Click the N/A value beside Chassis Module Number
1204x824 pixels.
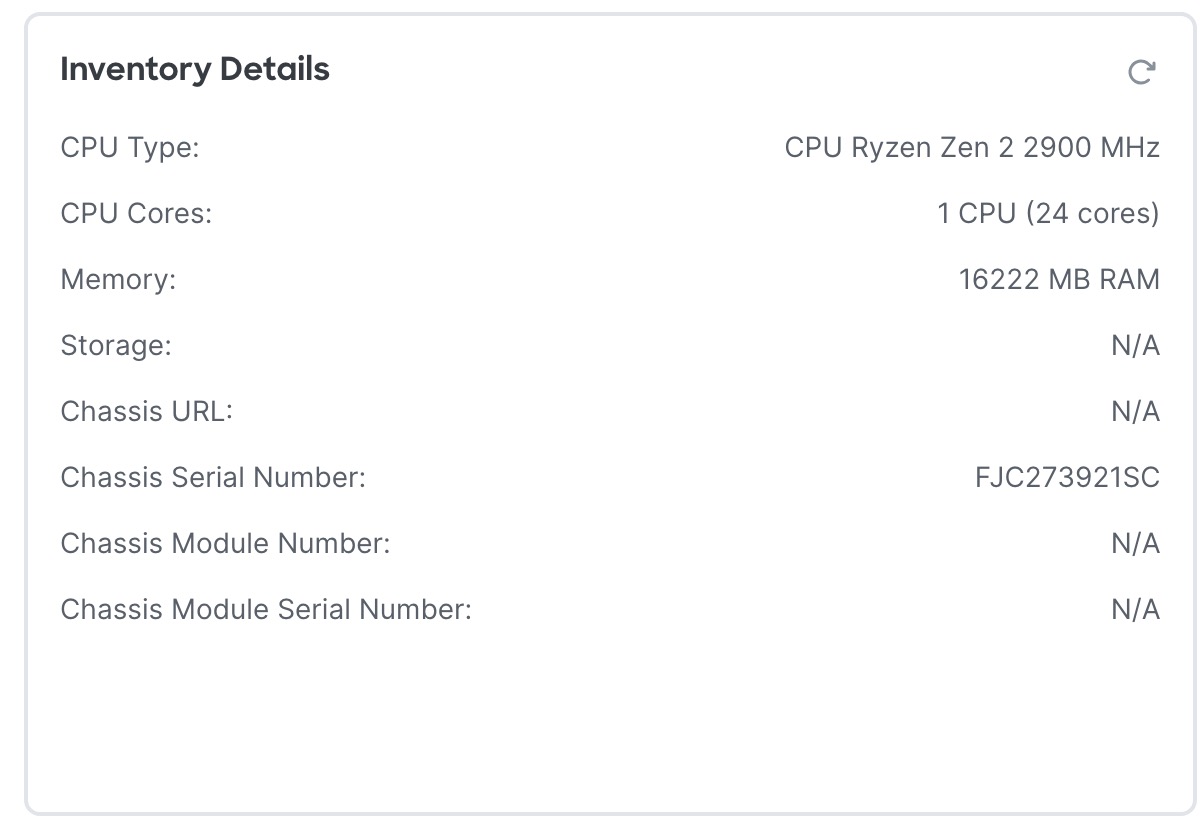coord(1135,544)
